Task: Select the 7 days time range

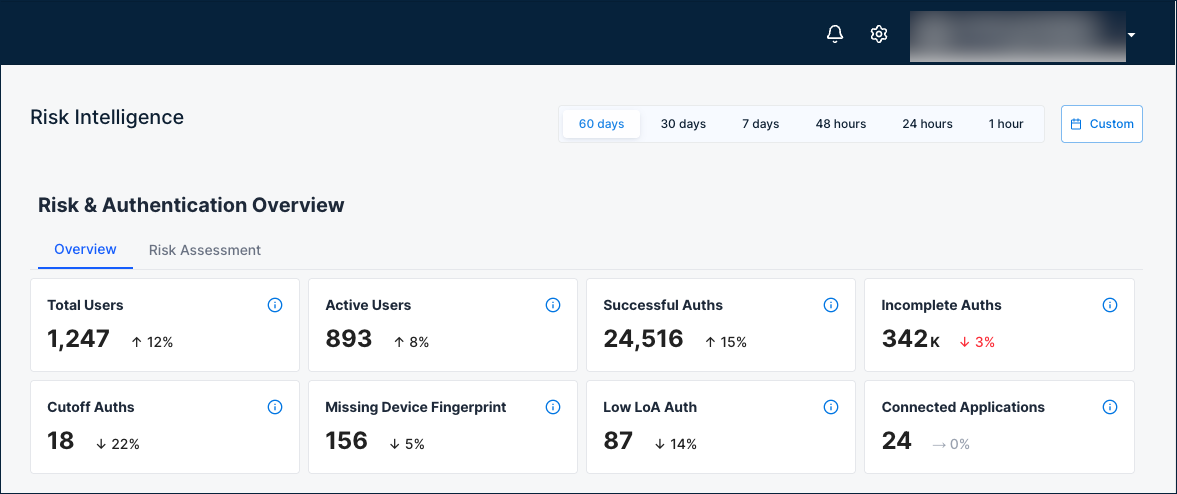Action: [x=760, y=124]
